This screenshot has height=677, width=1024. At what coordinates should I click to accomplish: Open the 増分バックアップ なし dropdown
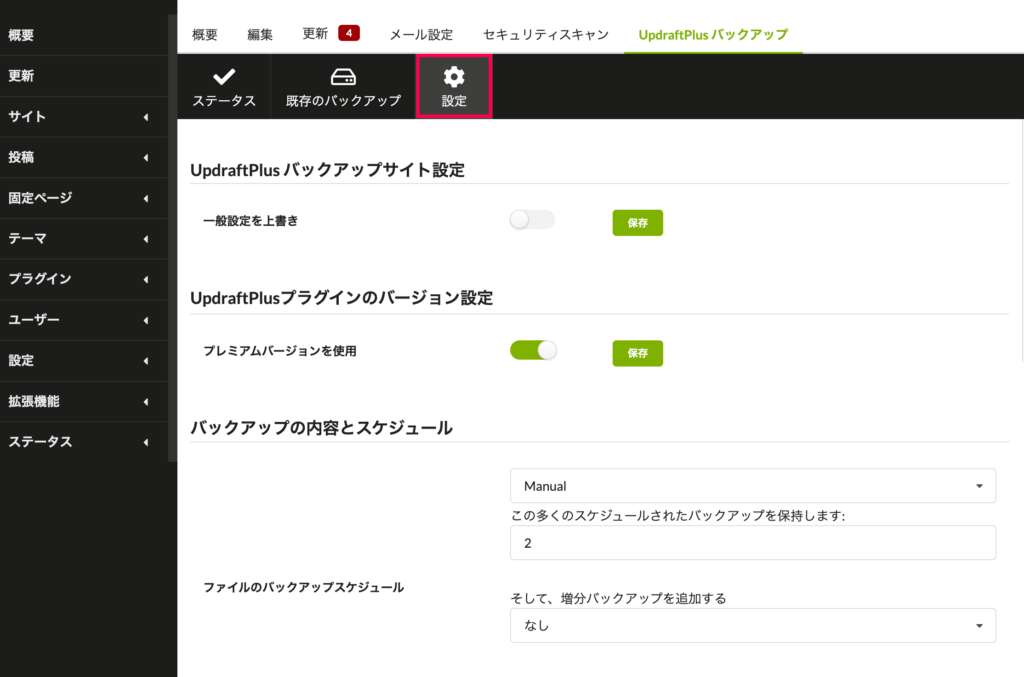752,625
